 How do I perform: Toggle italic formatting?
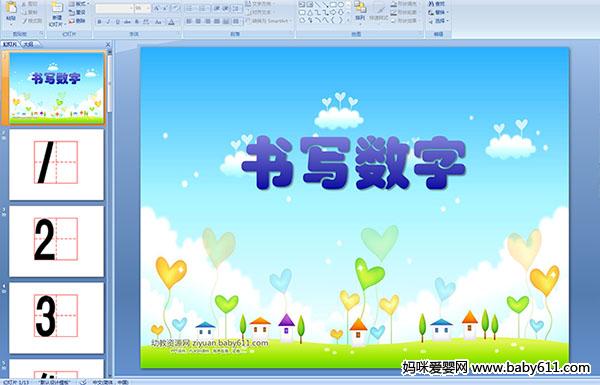click(108, 22)
